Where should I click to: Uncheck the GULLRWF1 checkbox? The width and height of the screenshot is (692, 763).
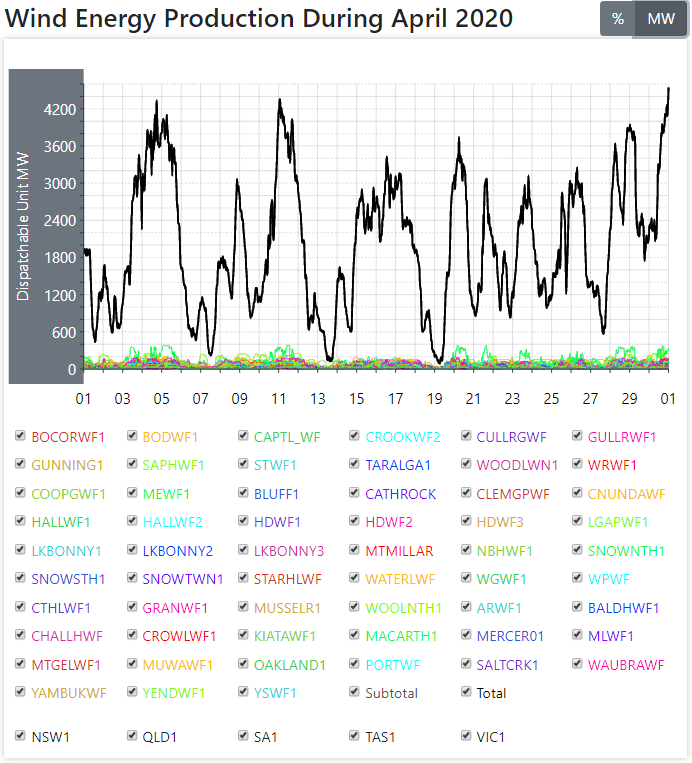[579, 436]
